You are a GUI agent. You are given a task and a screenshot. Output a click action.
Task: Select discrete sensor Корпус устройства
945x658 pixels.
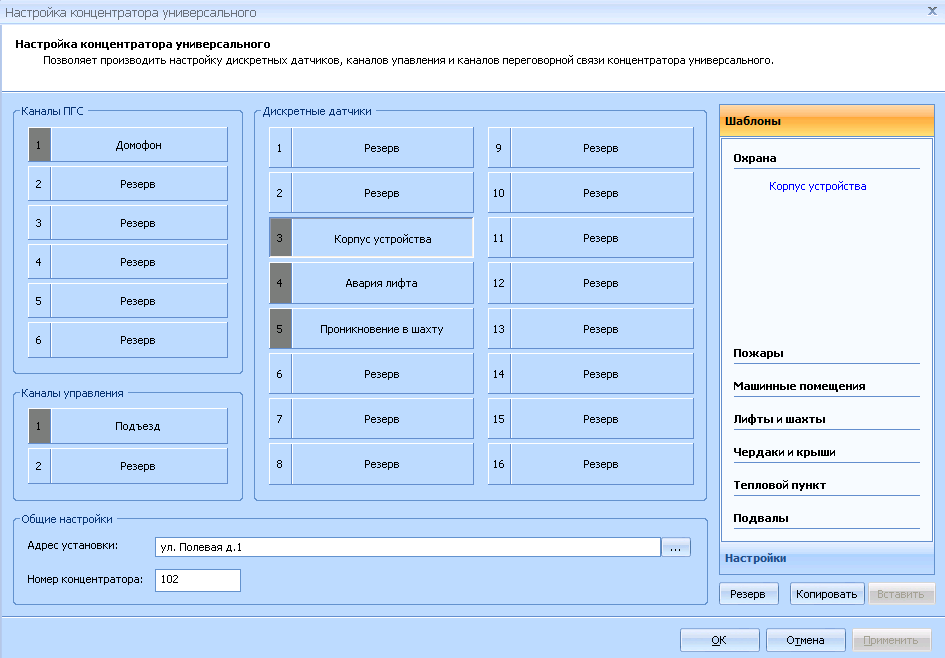pyautogui.click(x=382, y=239)
